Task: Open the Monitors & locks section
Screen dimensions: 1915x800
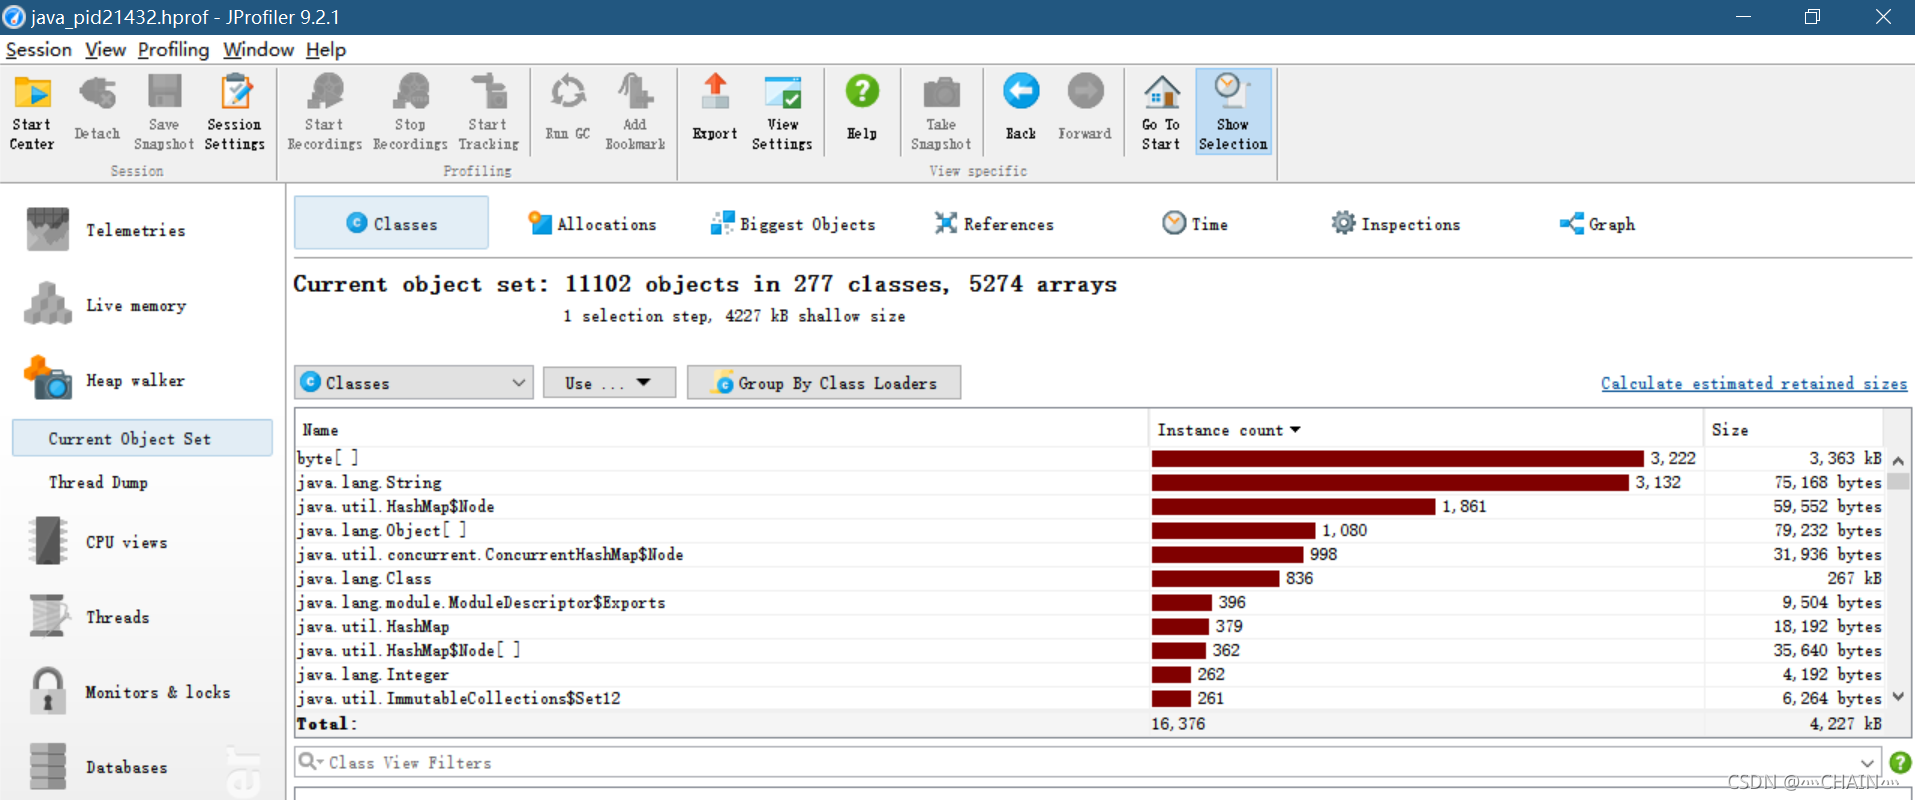Action: (x=130, y=692)
